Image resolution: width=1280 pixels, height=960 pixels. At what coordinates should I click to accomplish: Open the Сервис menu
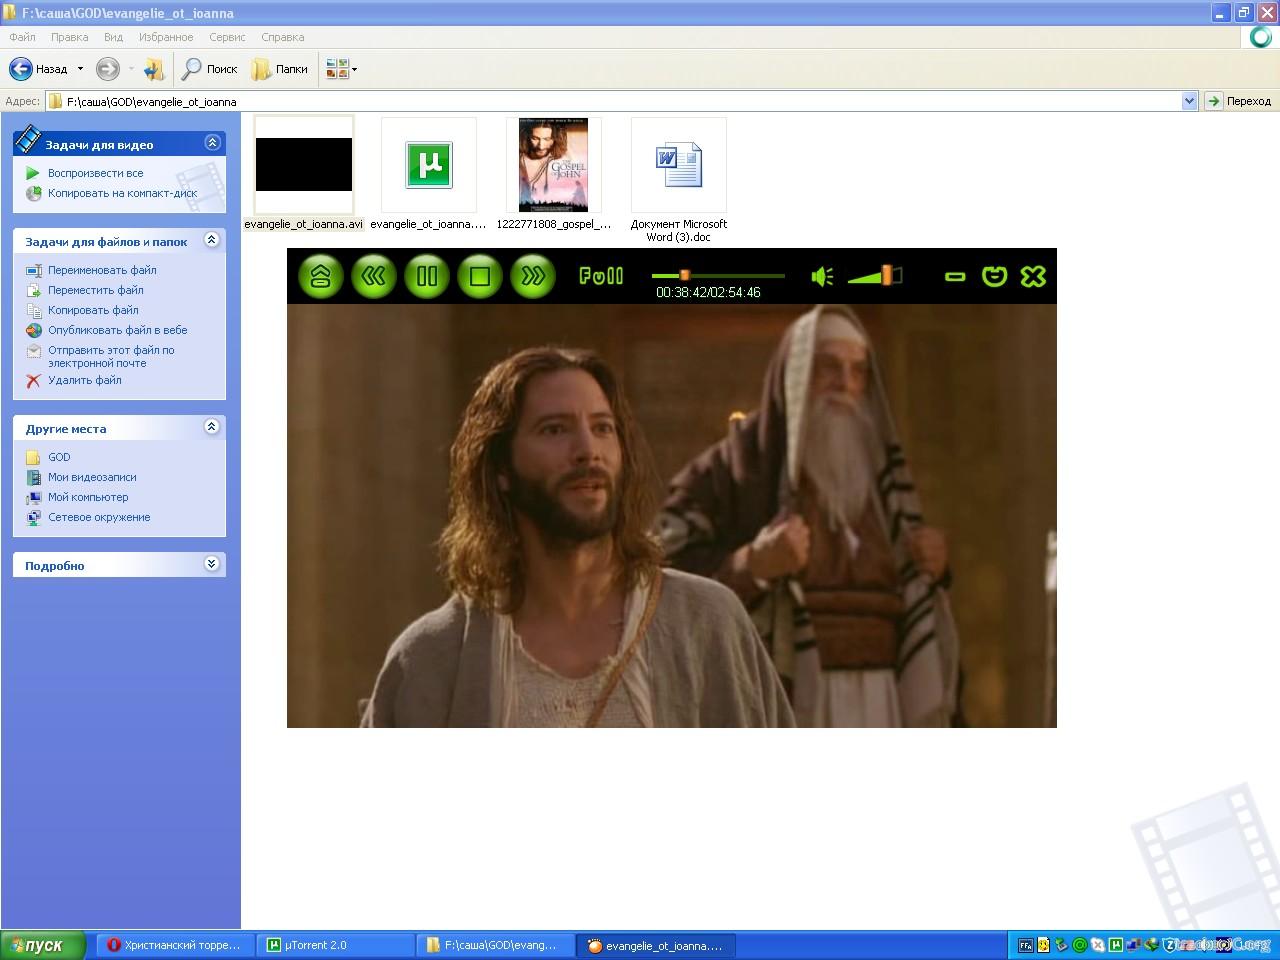(x=227, y=37)
